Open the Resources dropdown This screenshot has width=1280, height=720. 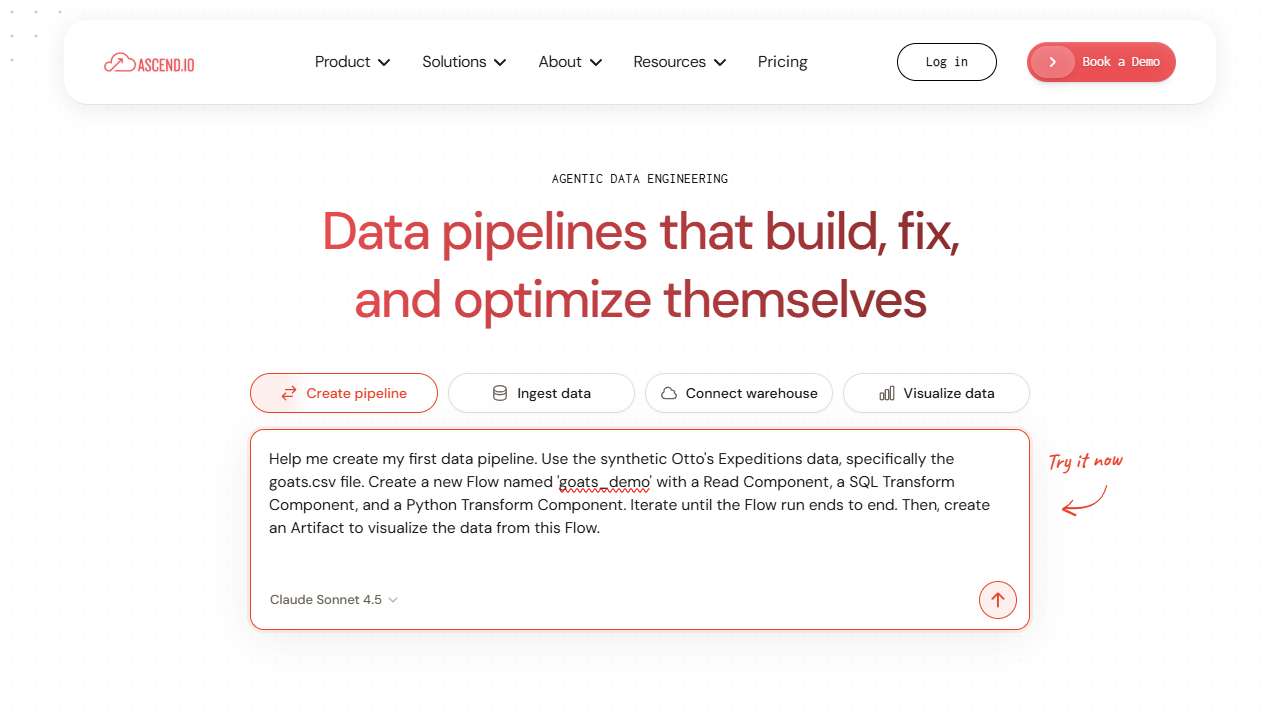pyautogui.click(x=680, y=62)
